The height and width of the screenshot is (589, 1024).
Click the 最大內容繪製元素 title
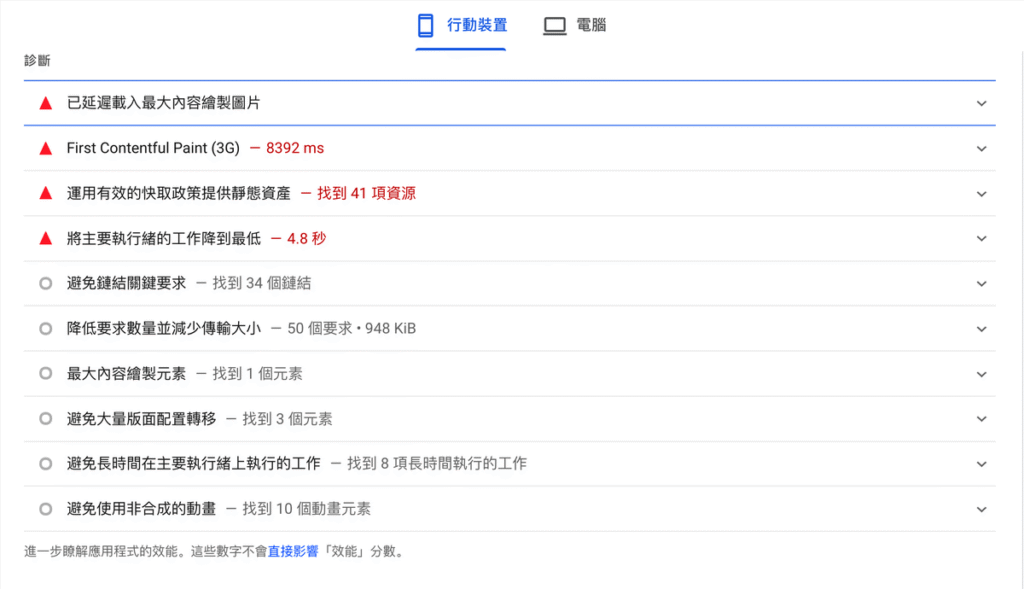[126, 374]
